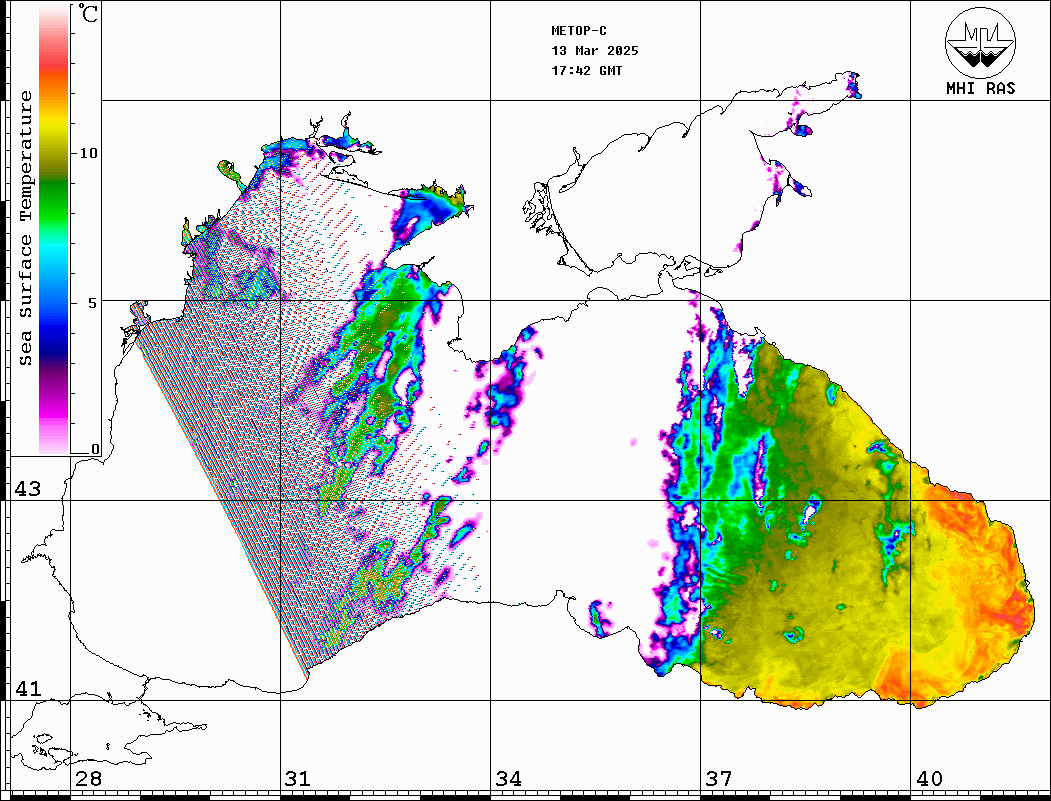Image resolution: width=1051 pixels, height=801 pixels.
Task: Select the METOP-C satellite label
Action: pyautogui.click(x=579, y=31)
